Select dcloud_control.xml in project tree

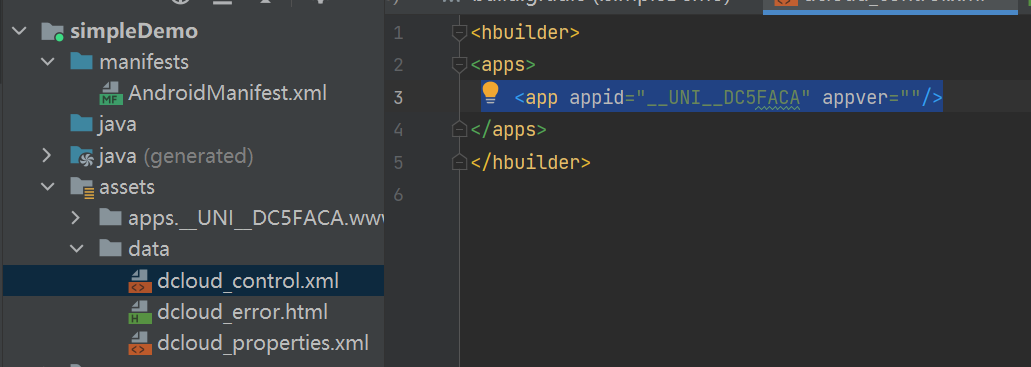(247, 281)
